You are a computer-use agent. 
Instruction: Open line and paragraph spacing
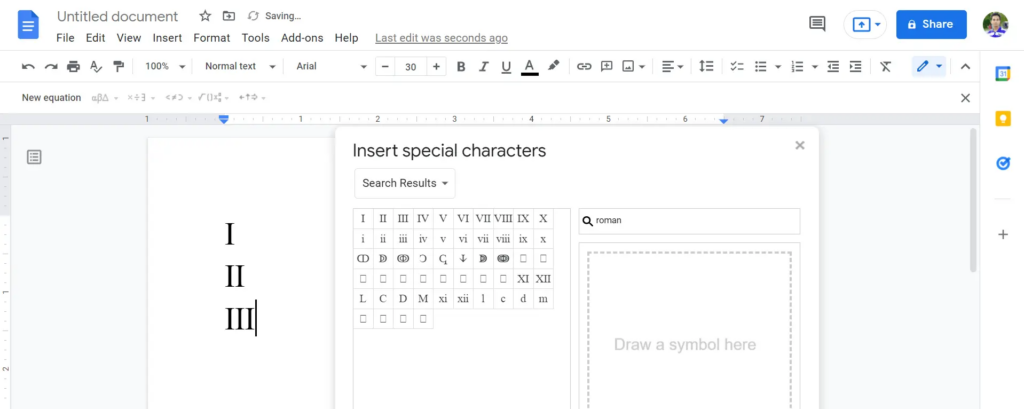[x=706, y=66]
